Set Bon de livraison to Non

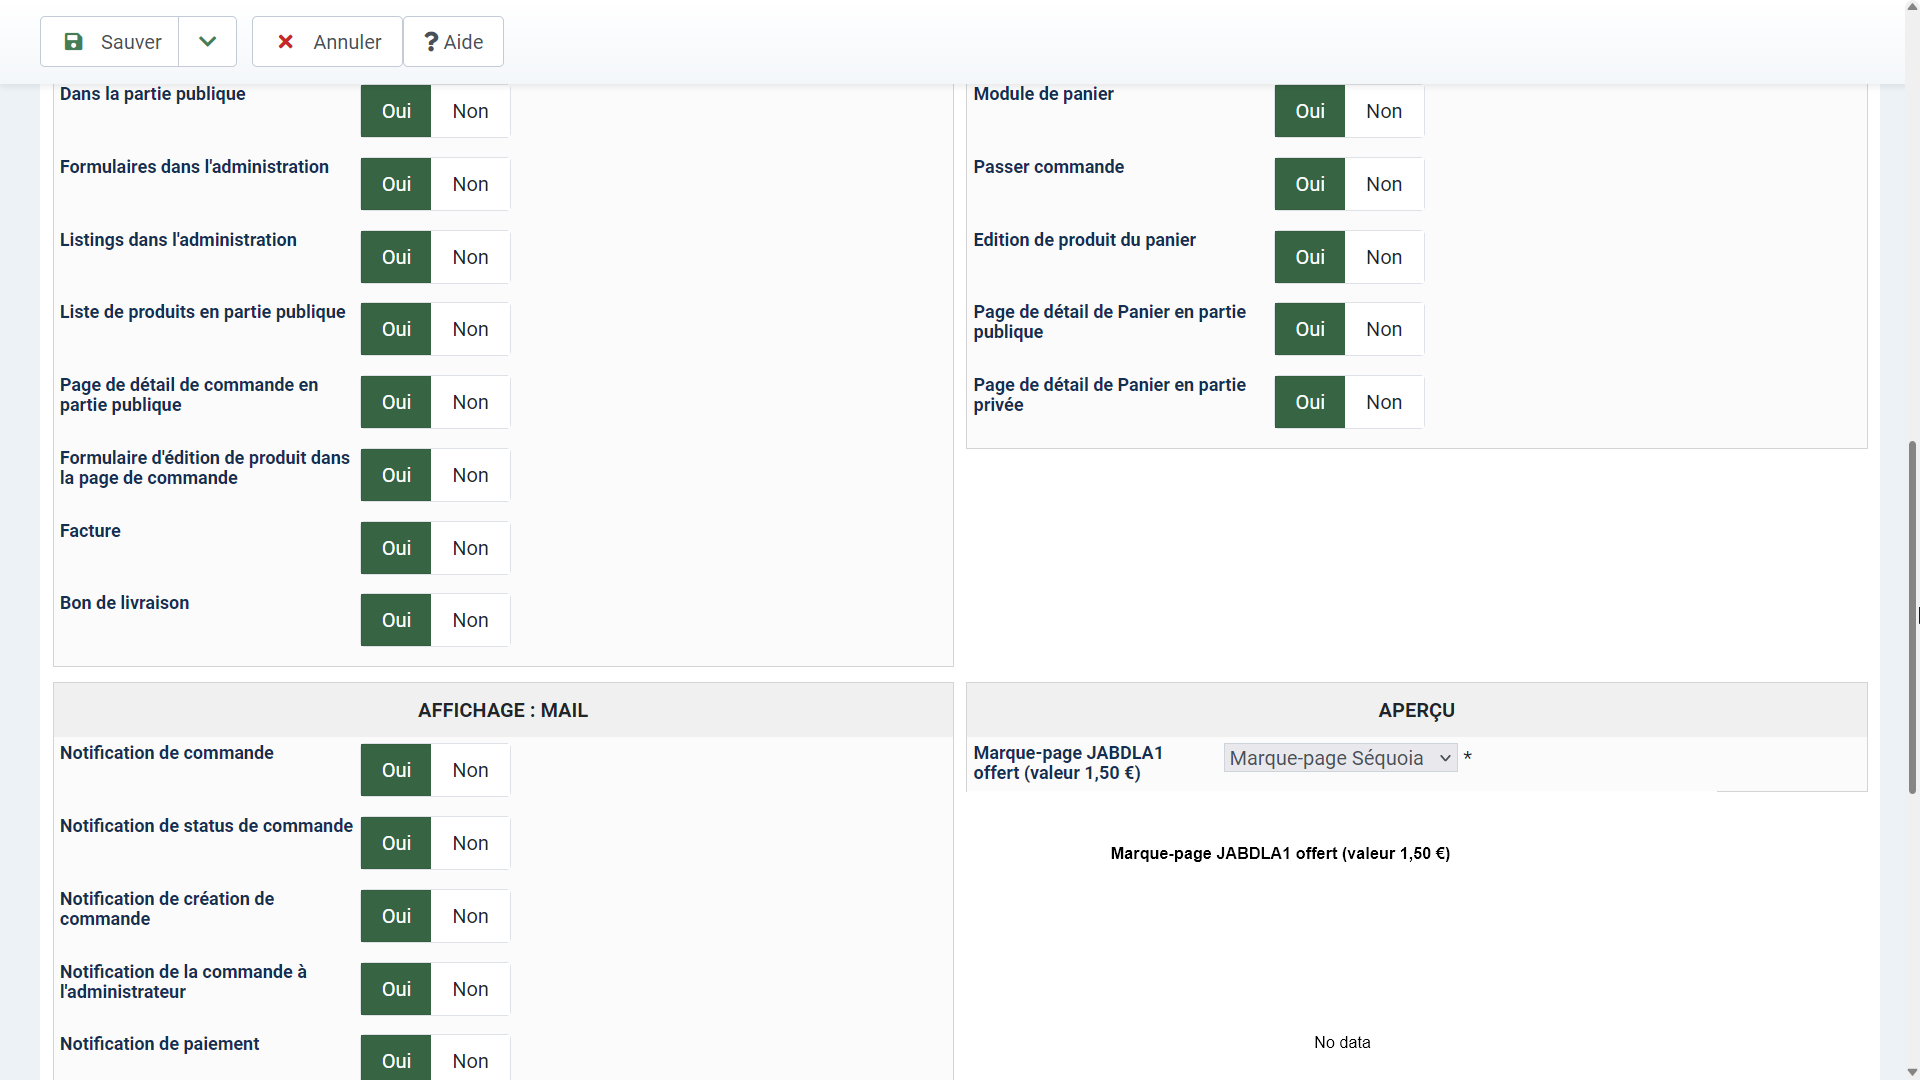tap(470, 620)
